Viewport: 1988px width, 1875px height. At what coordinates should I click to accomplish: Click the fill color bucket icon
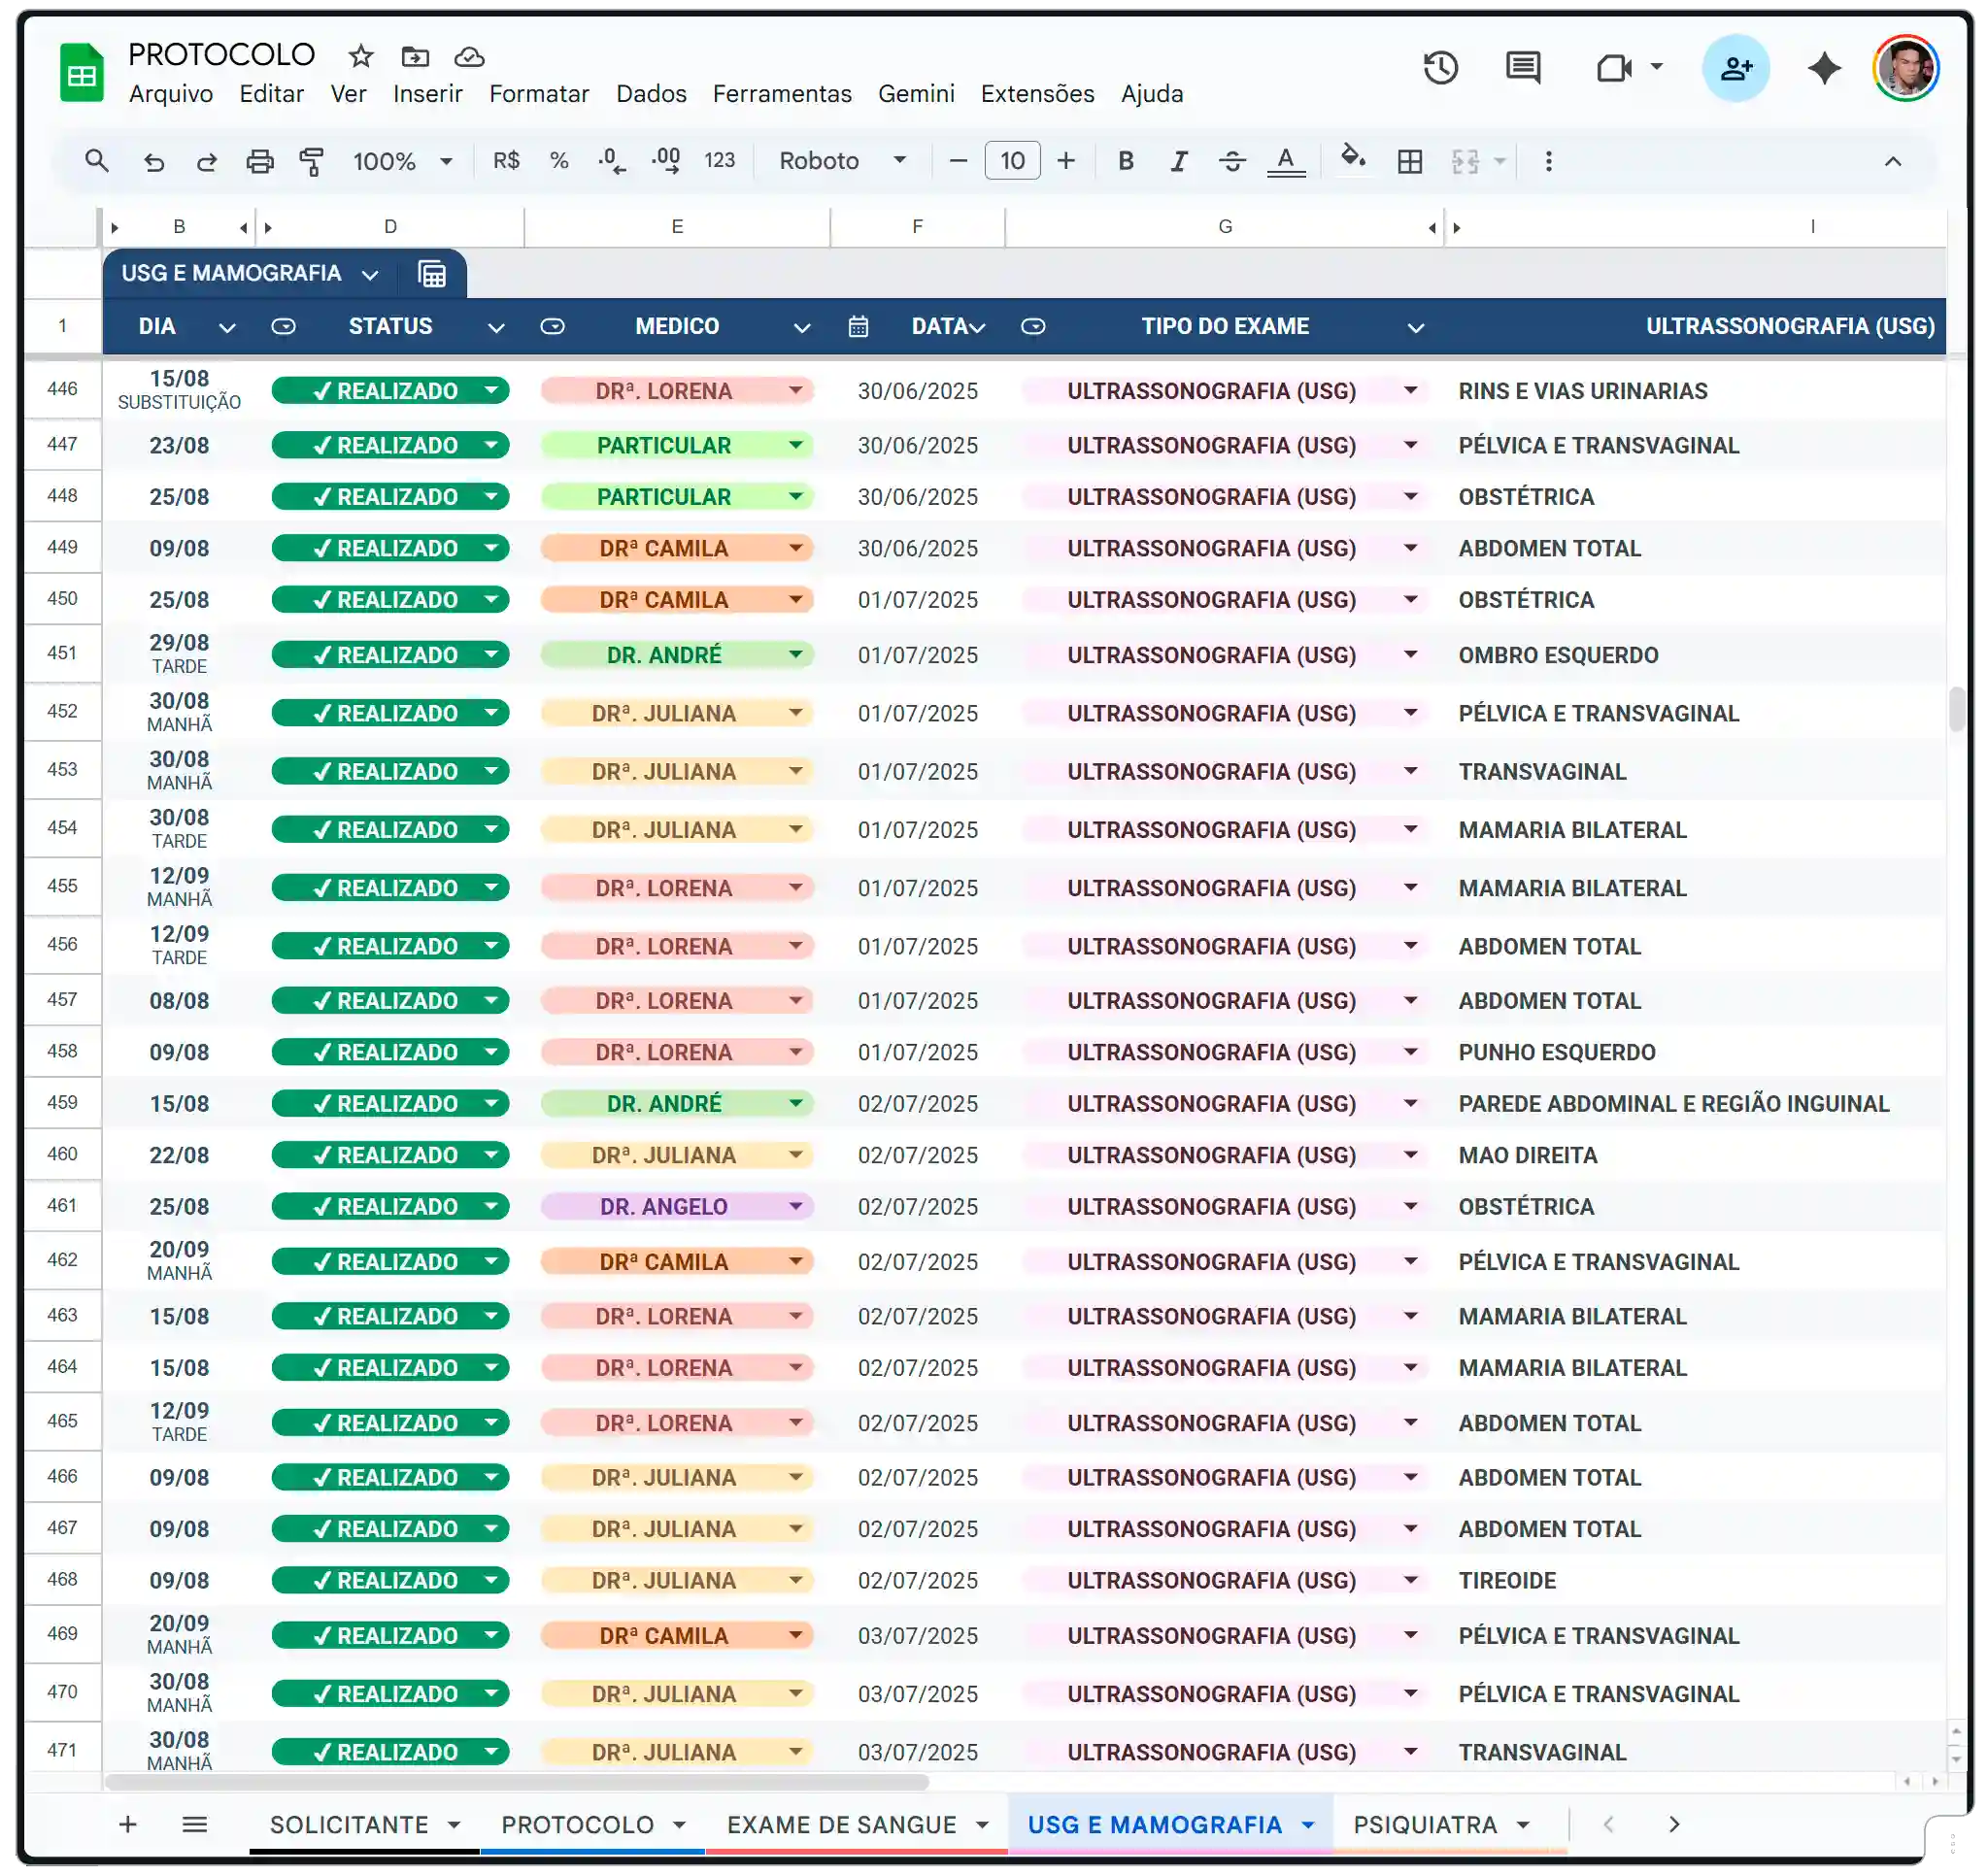click(1352, 159)
